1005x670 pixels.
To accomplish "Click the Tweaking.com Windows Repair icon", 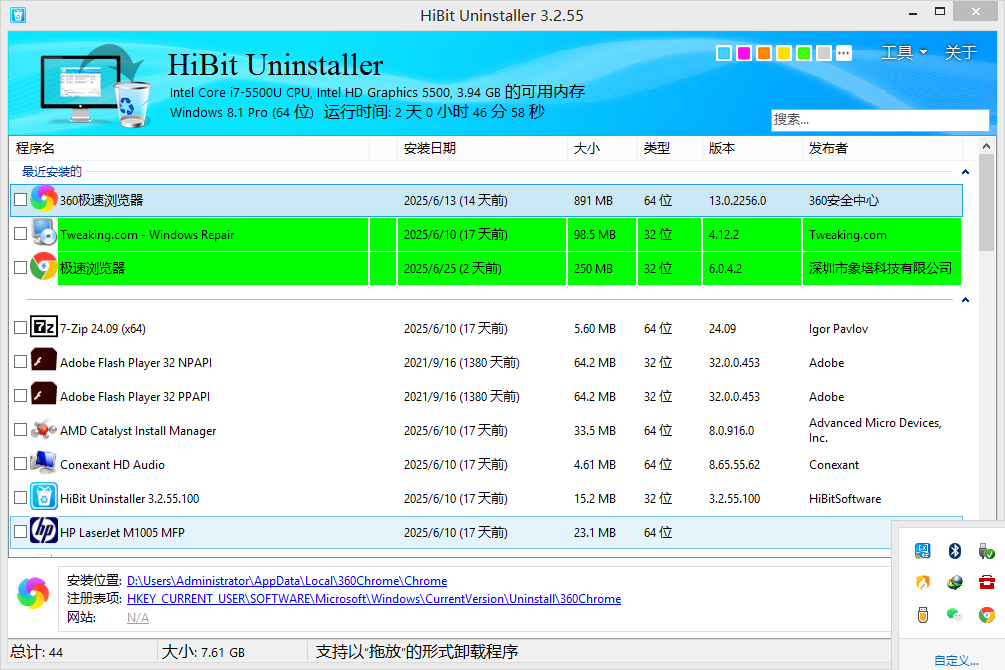I will tap(44, 234).
